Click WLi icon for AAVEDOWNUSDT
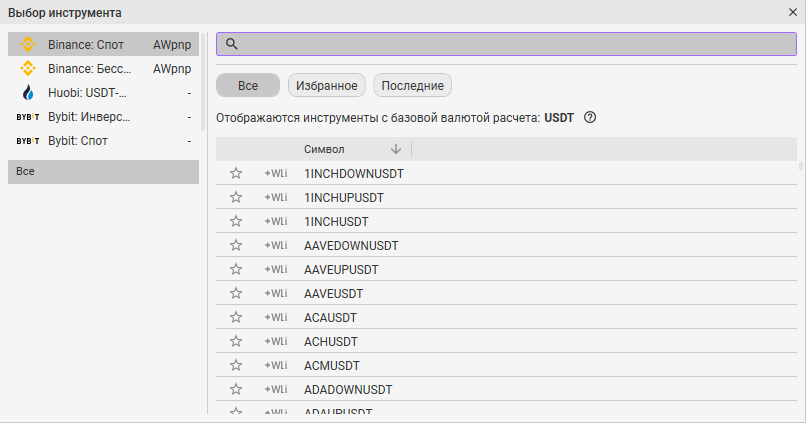 click(276, 245)
